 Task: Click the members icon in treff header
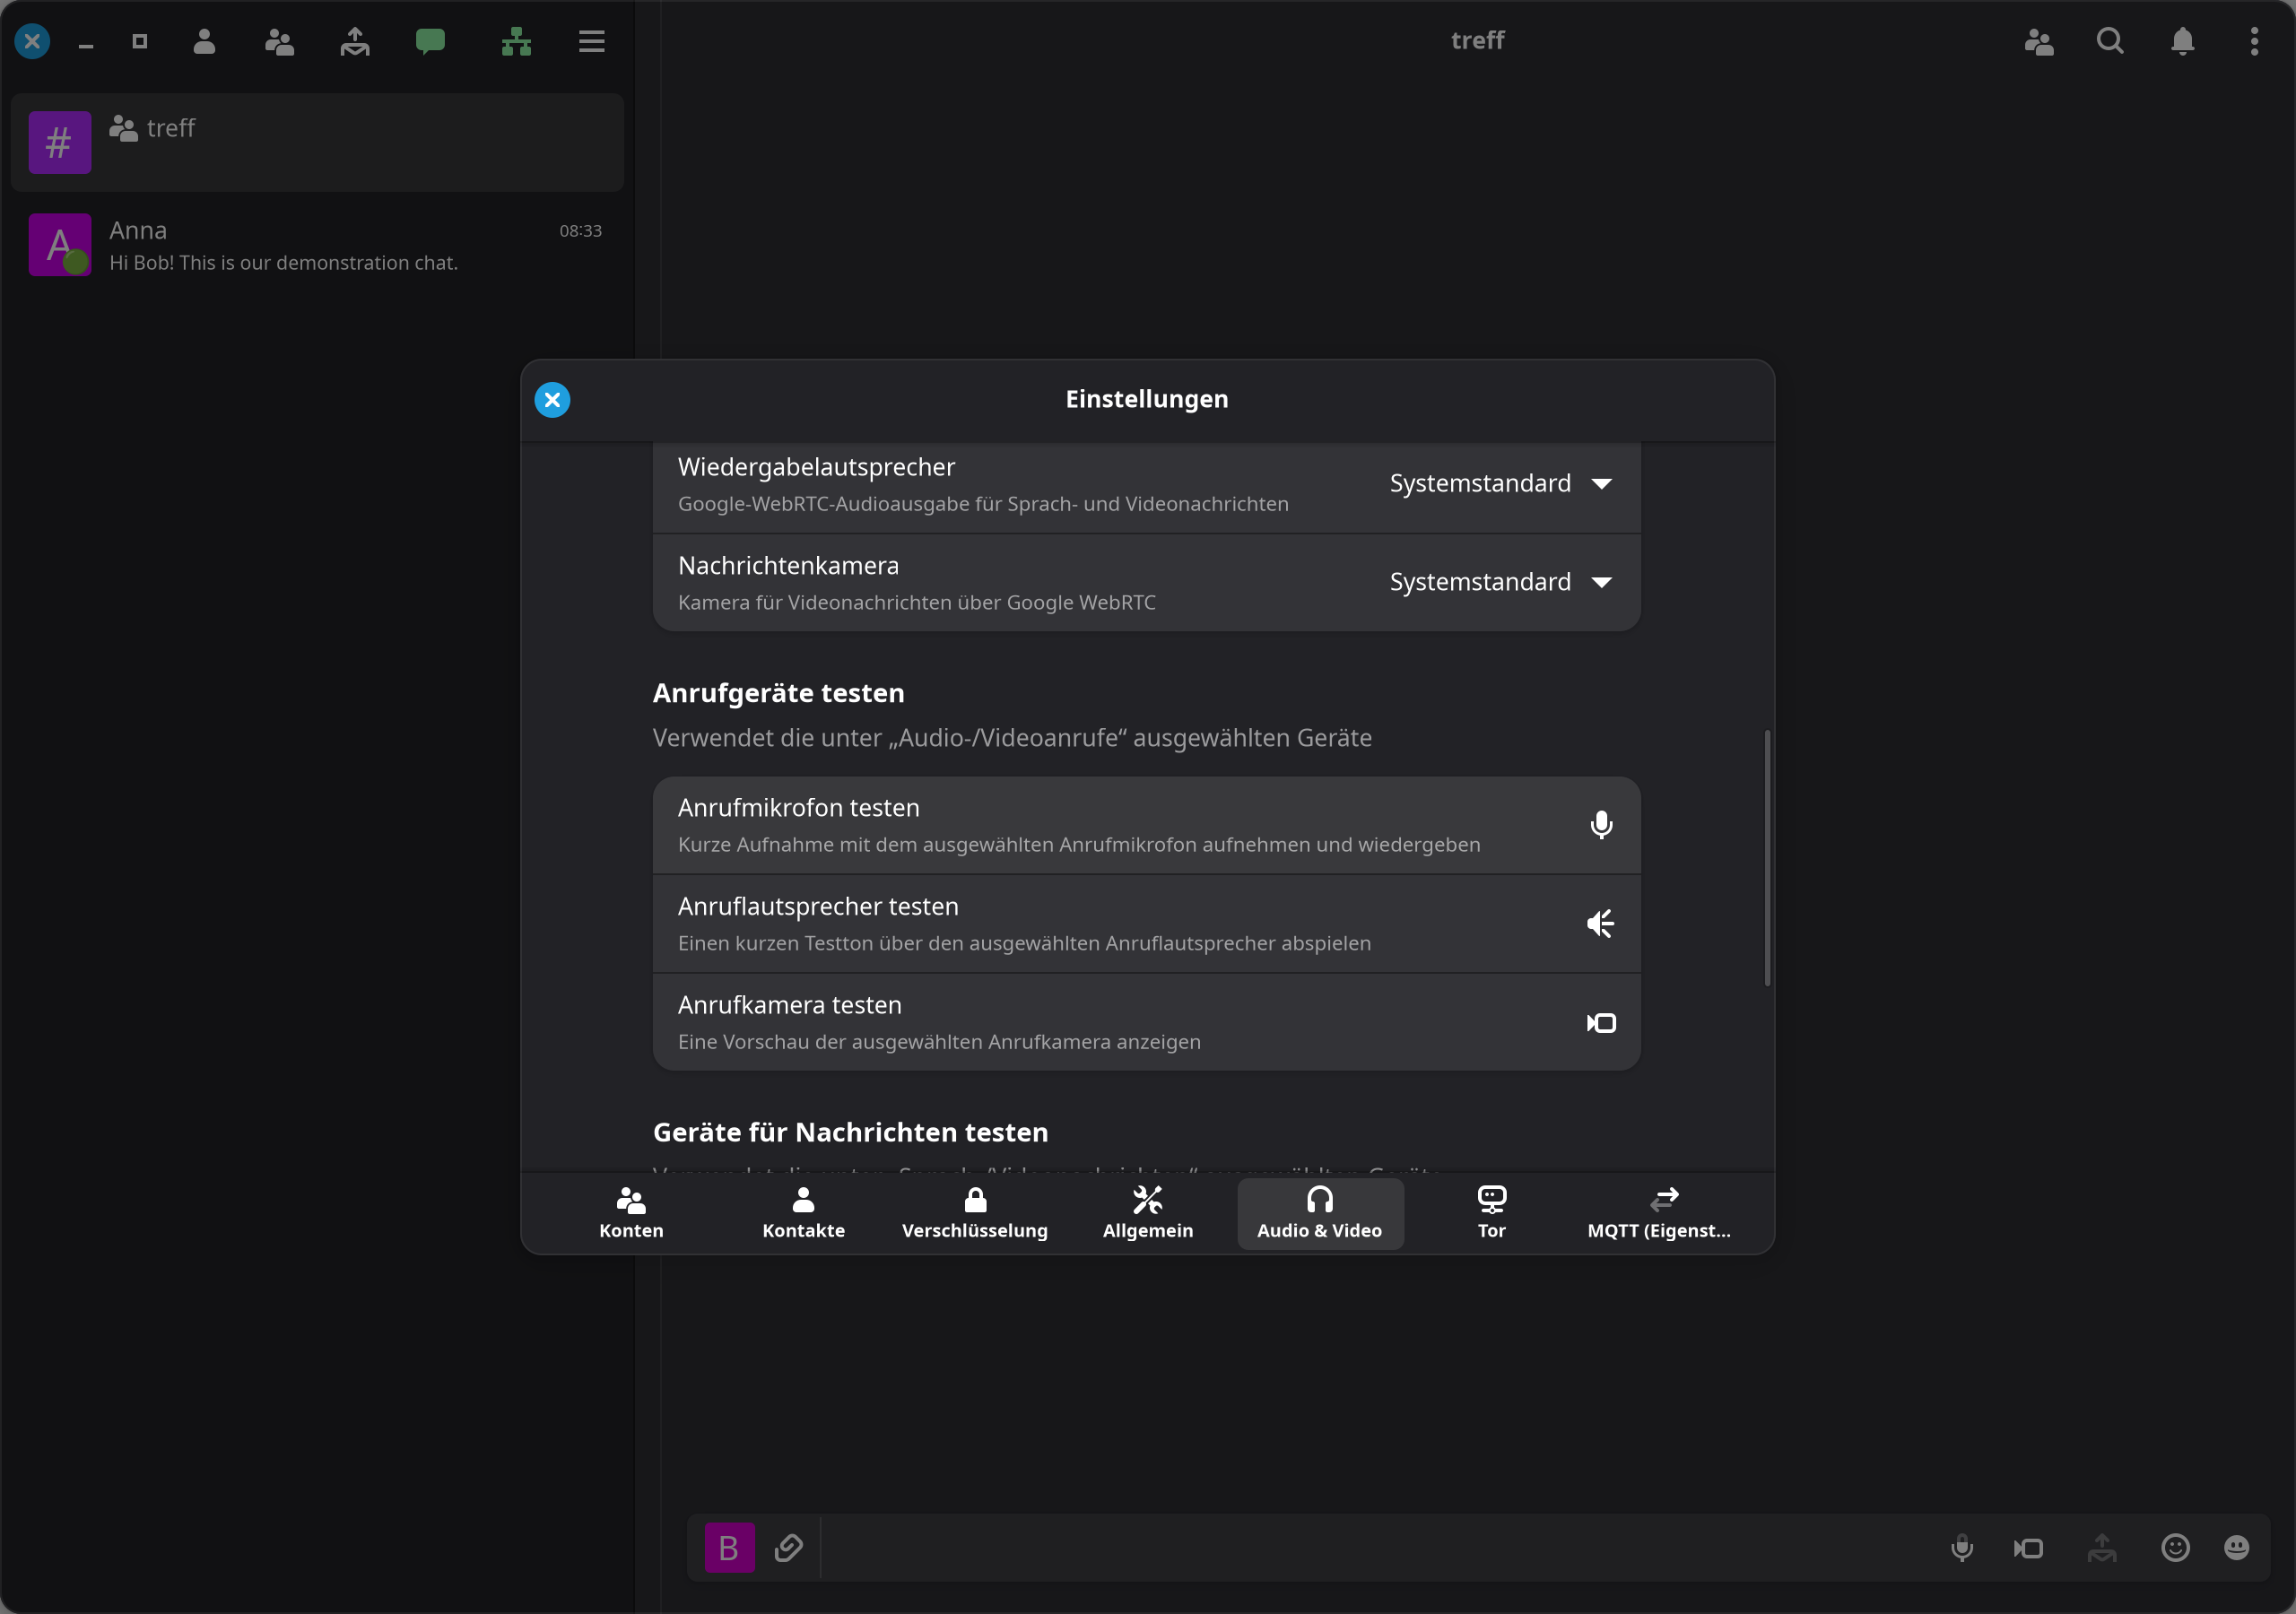click(2038, 41)
